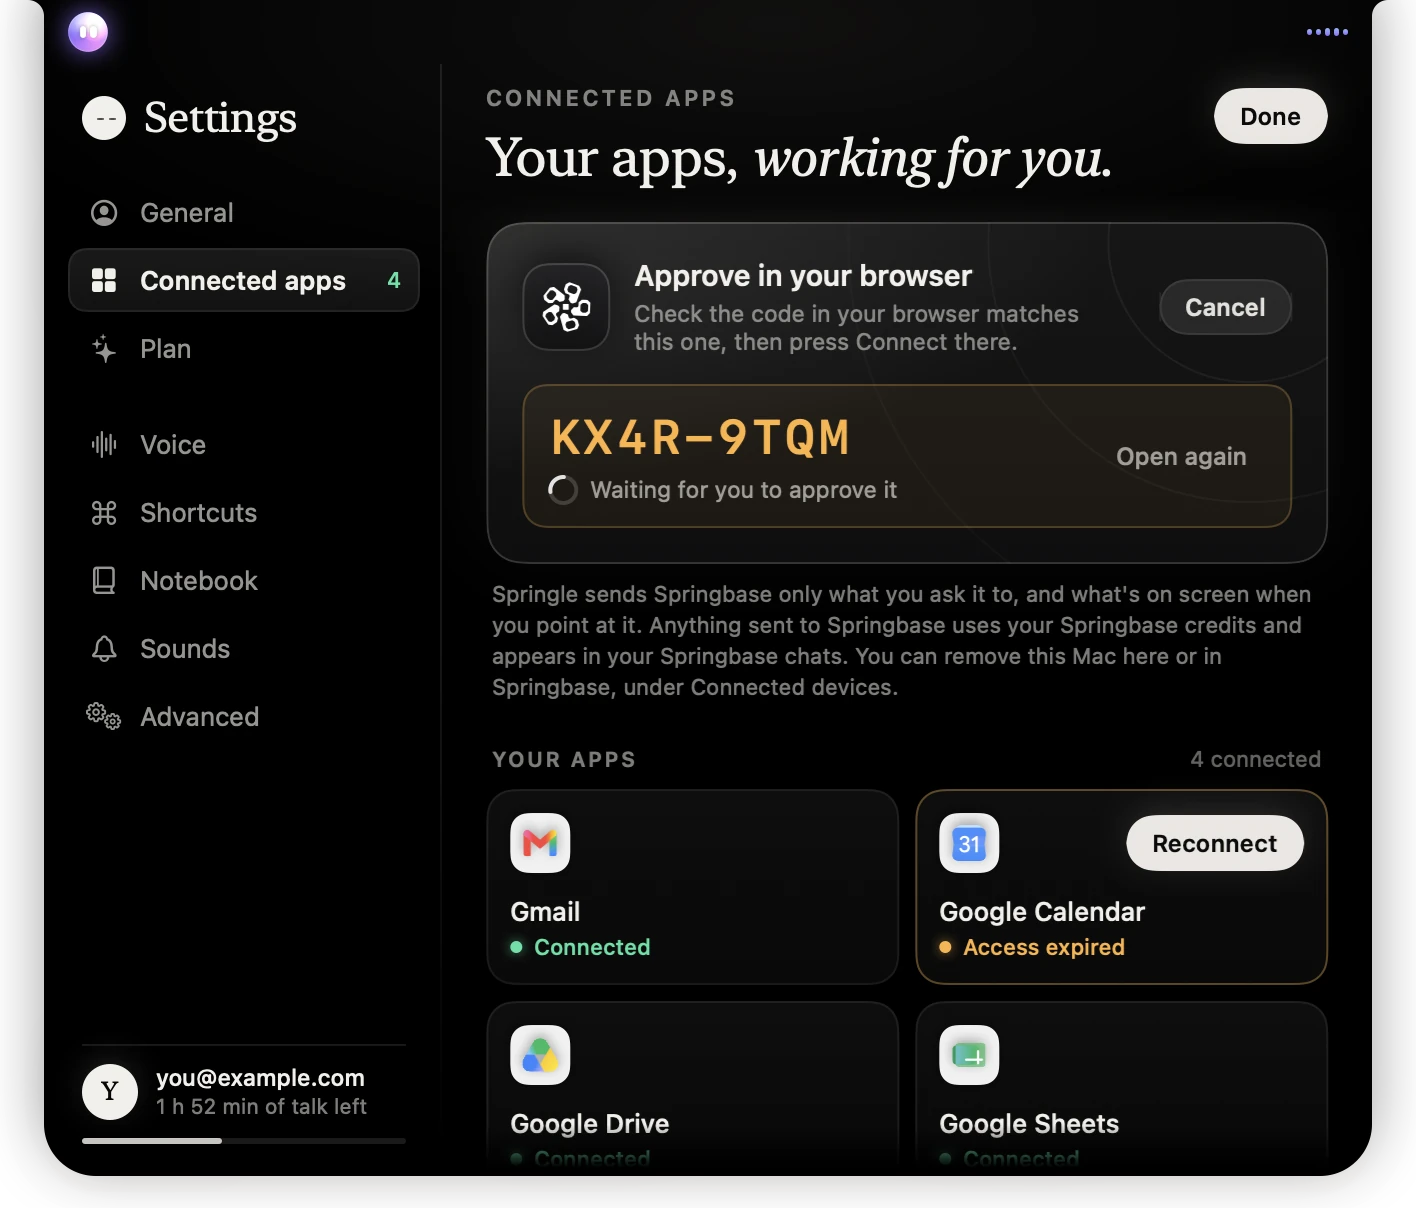Click the Gmail Connected status text
The image size is (1416, 1208).
(592, 947)
